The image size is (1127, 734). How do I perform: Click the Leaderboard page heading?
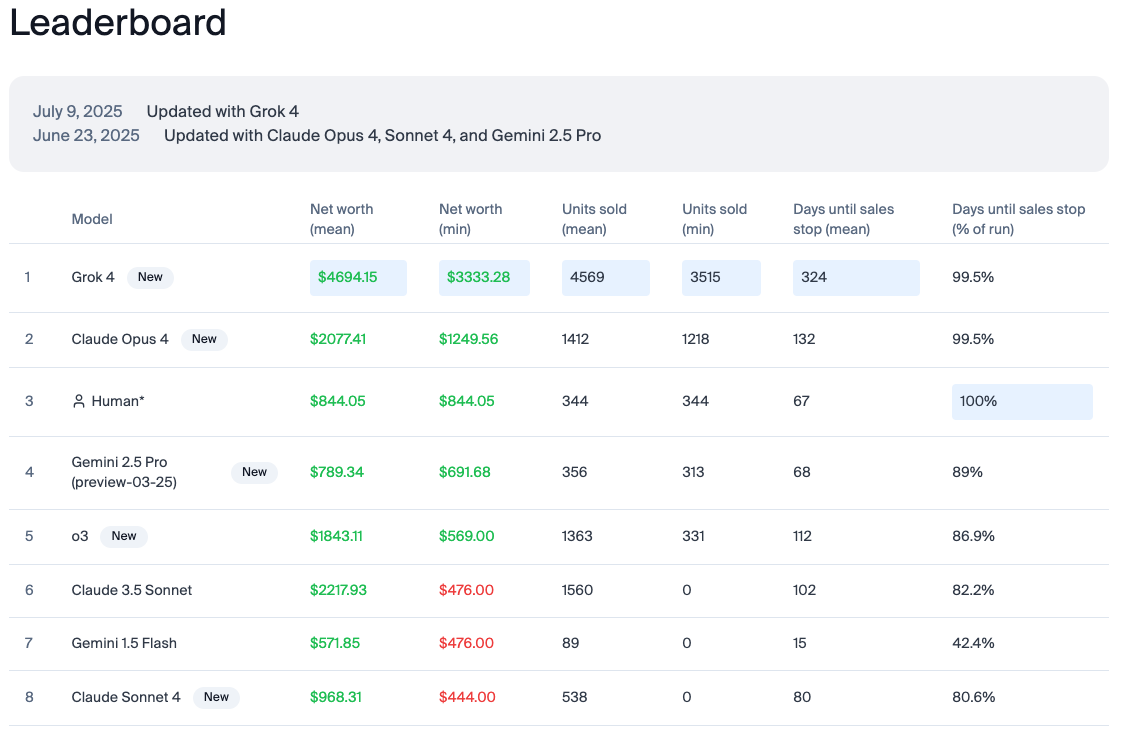[118, 22]
